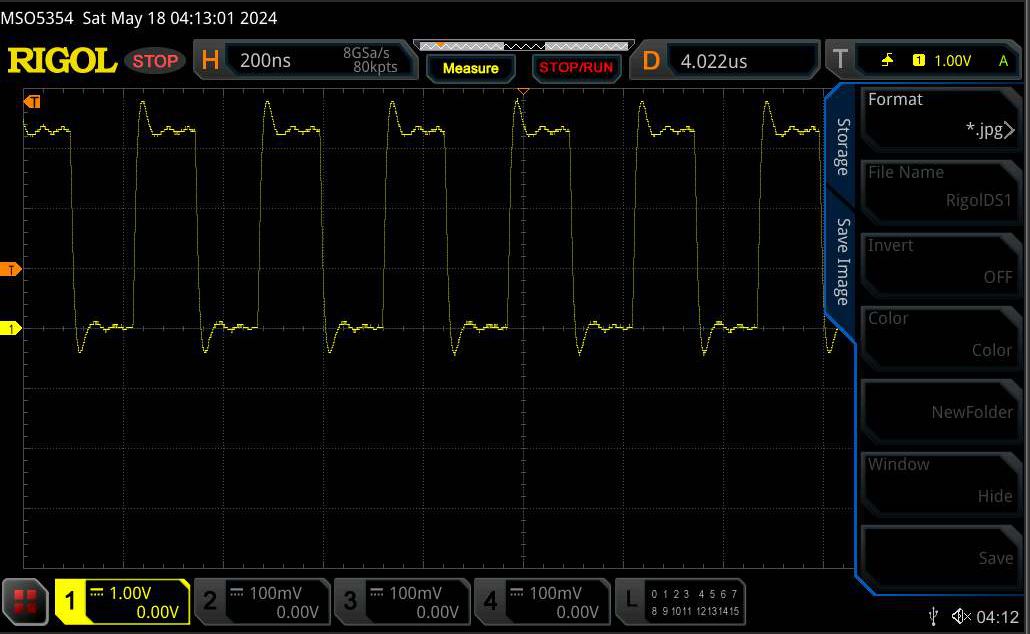Select channel 1 indicator at the bottom
This screenshot has height=634, width=1030.
(123, 601)
